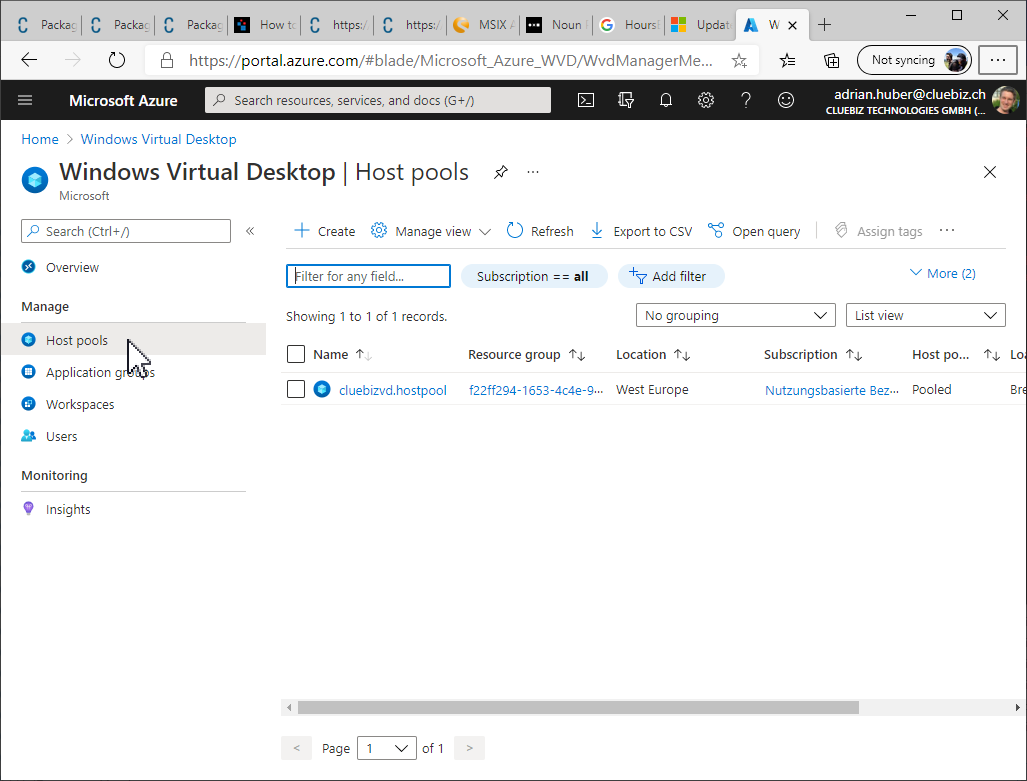Click Create host pool button

click(324, 231)
